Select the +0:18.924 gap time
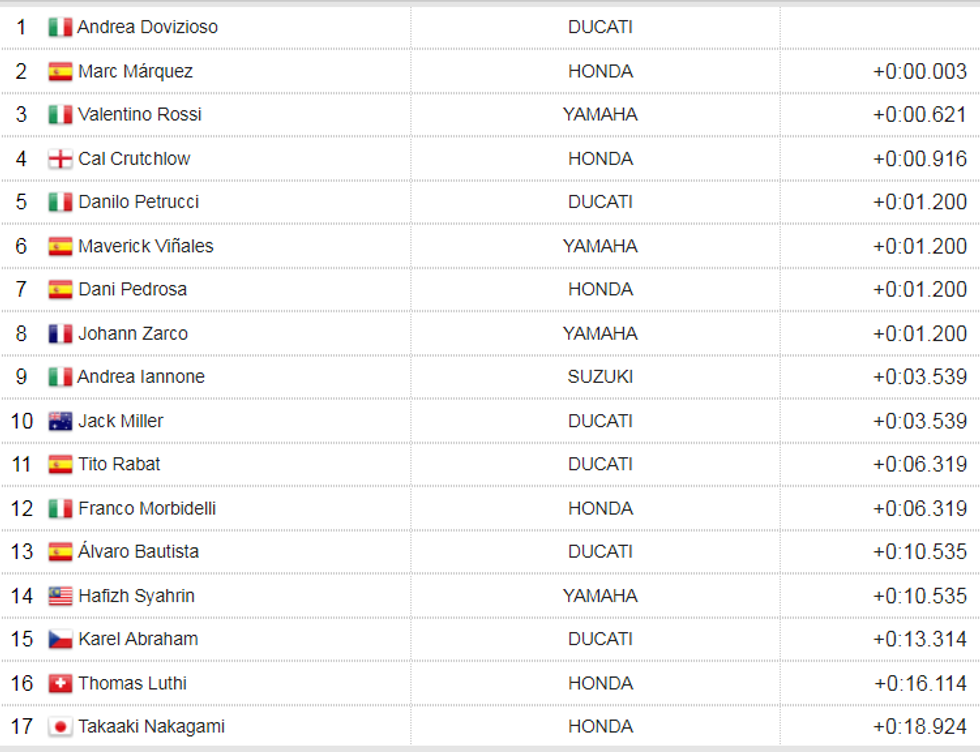This screenshot has width=980, height=752. tap(919, 727)
